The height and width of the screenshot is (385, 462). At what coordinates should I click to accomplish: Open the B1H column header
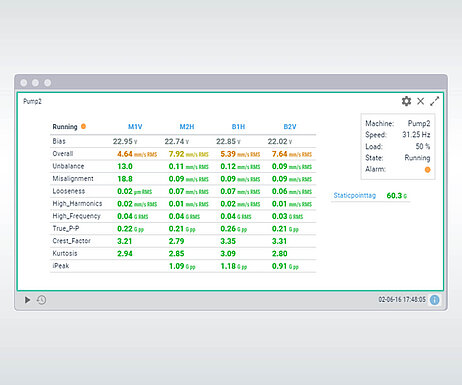(238, 127)
